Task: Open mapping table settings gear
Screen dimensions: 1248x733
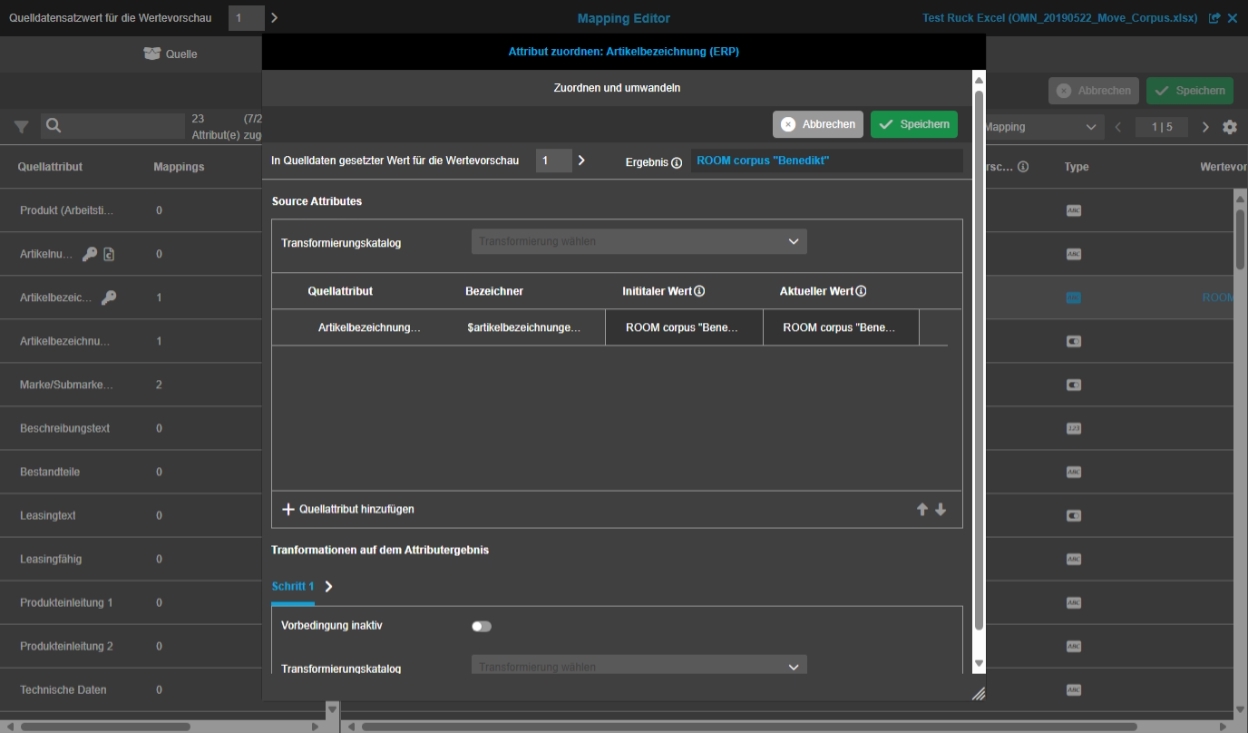Action: 1230,127
